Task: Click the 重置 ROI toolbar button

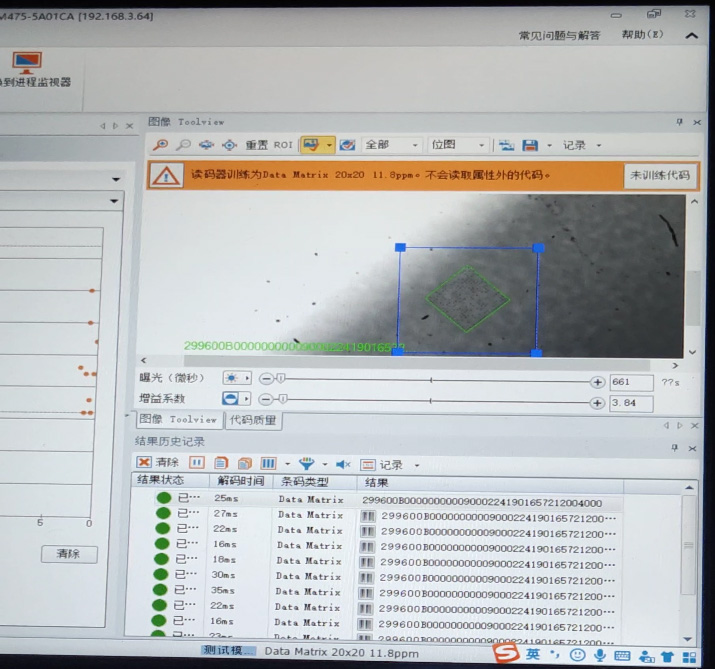Action: point(269,145)
